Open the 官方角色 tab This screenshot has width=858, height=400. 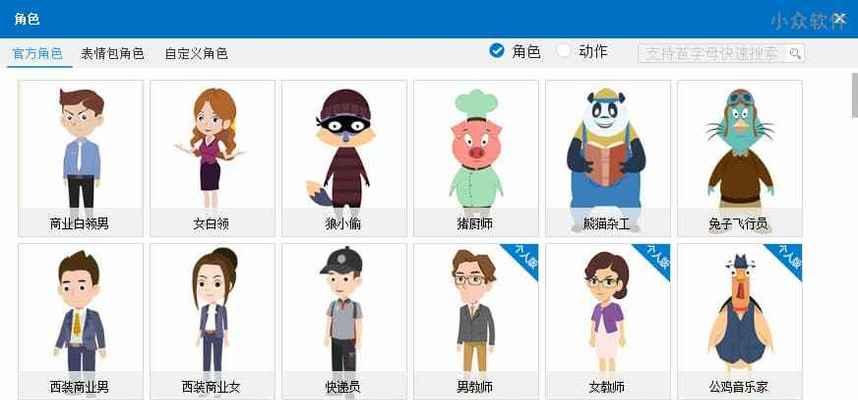tap(37, 54)
